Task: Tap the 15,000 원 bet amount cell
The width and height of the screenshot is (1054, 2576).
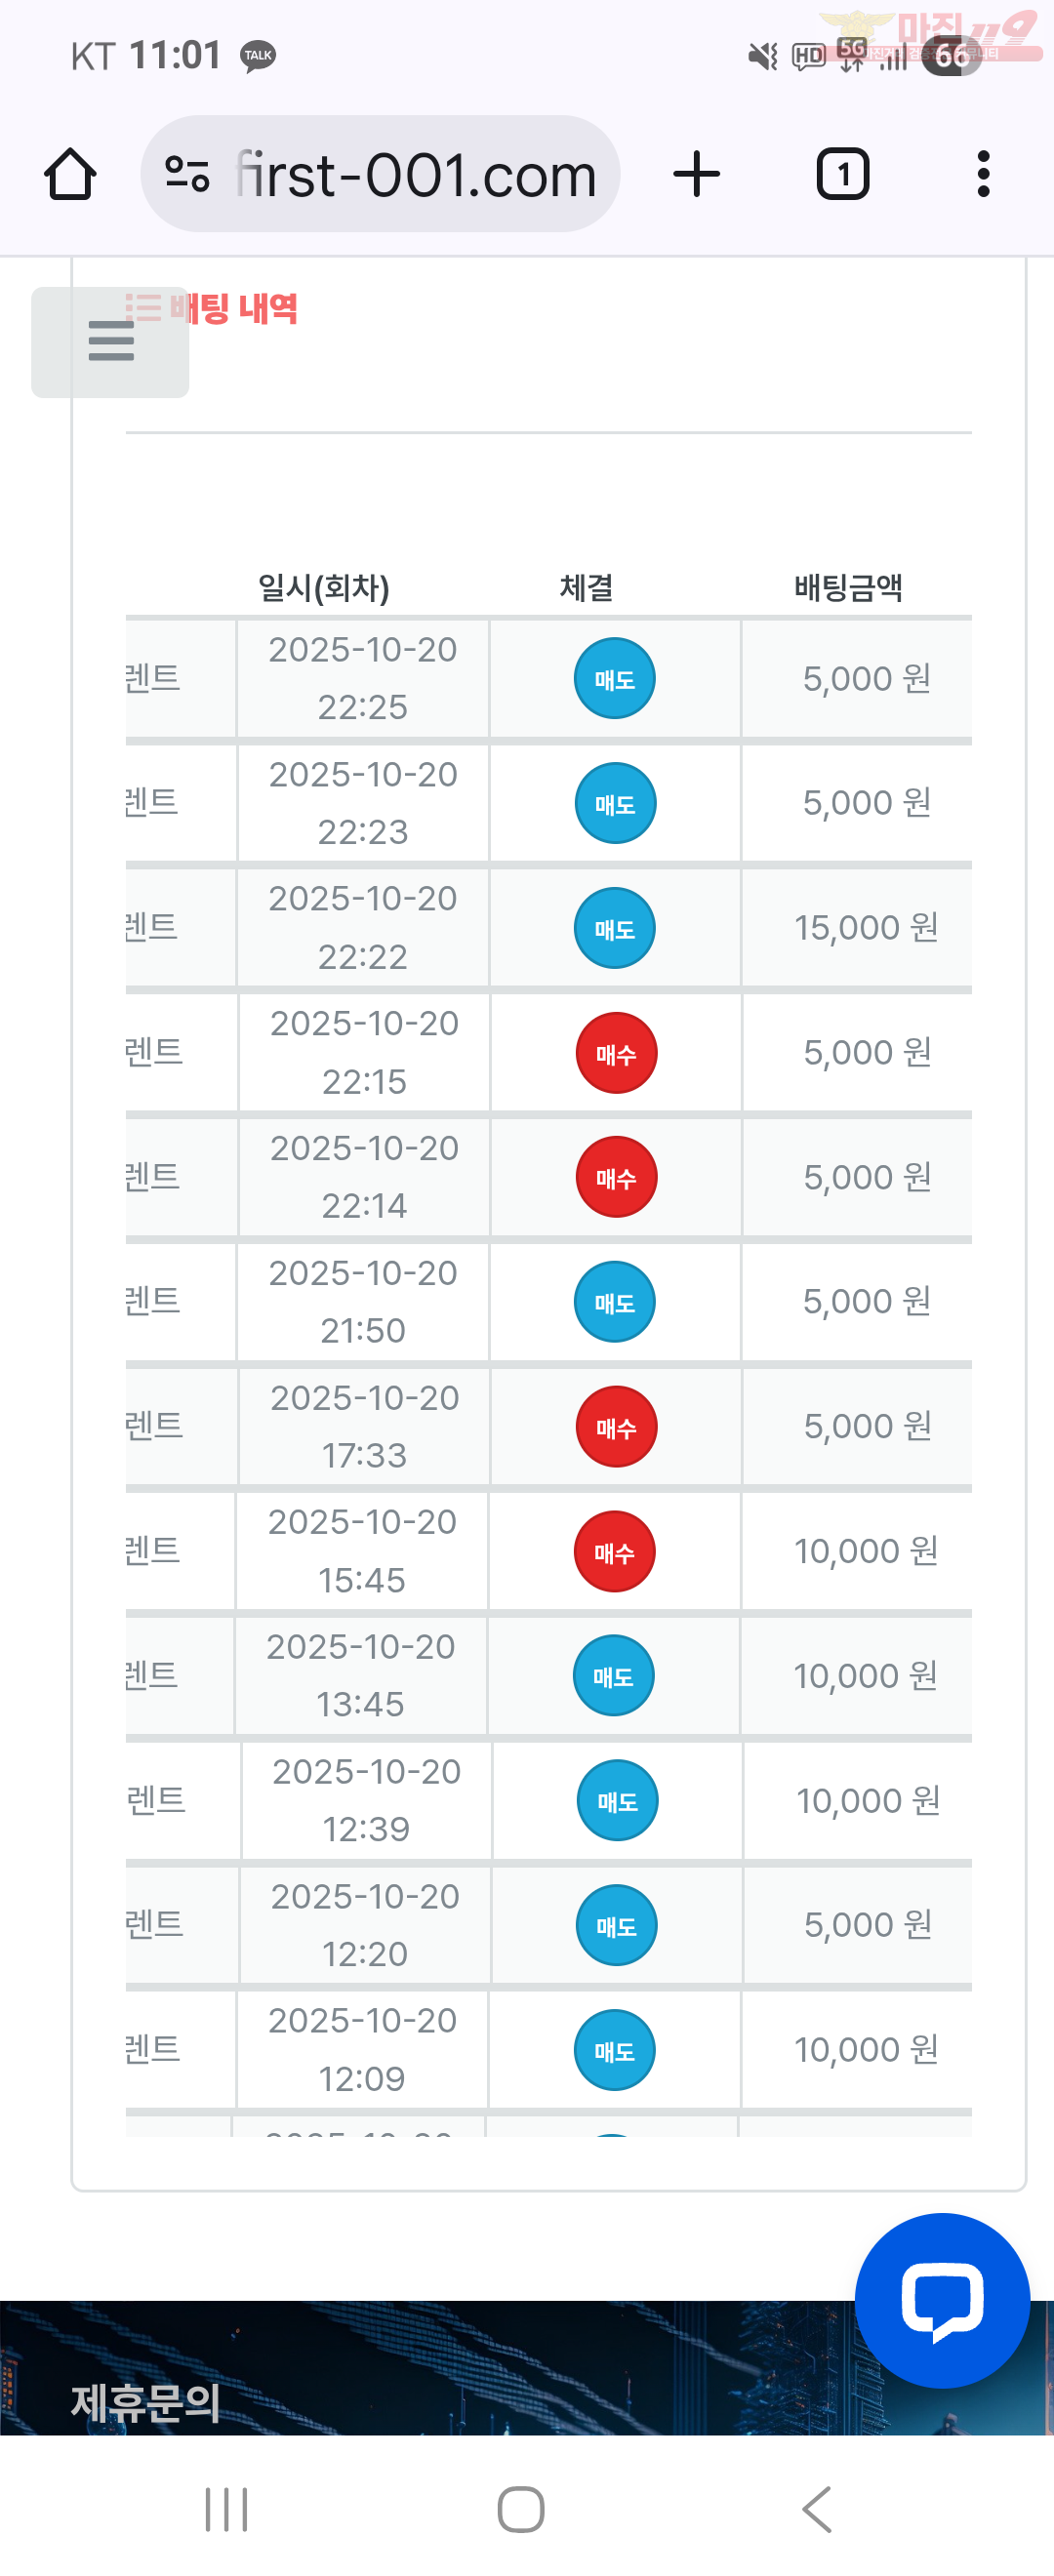Action: pos(866,928)
